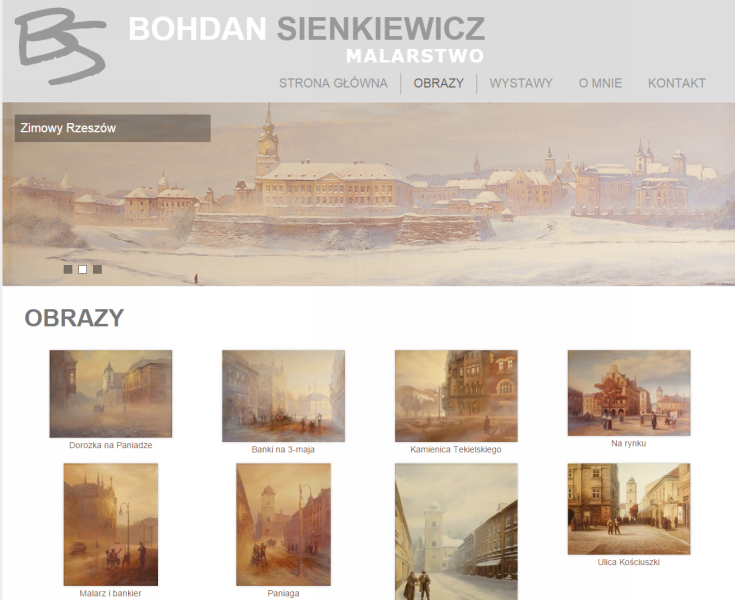View the Malarz i bankier painting thumbnail
735x600 pixels.
(111, 525)
